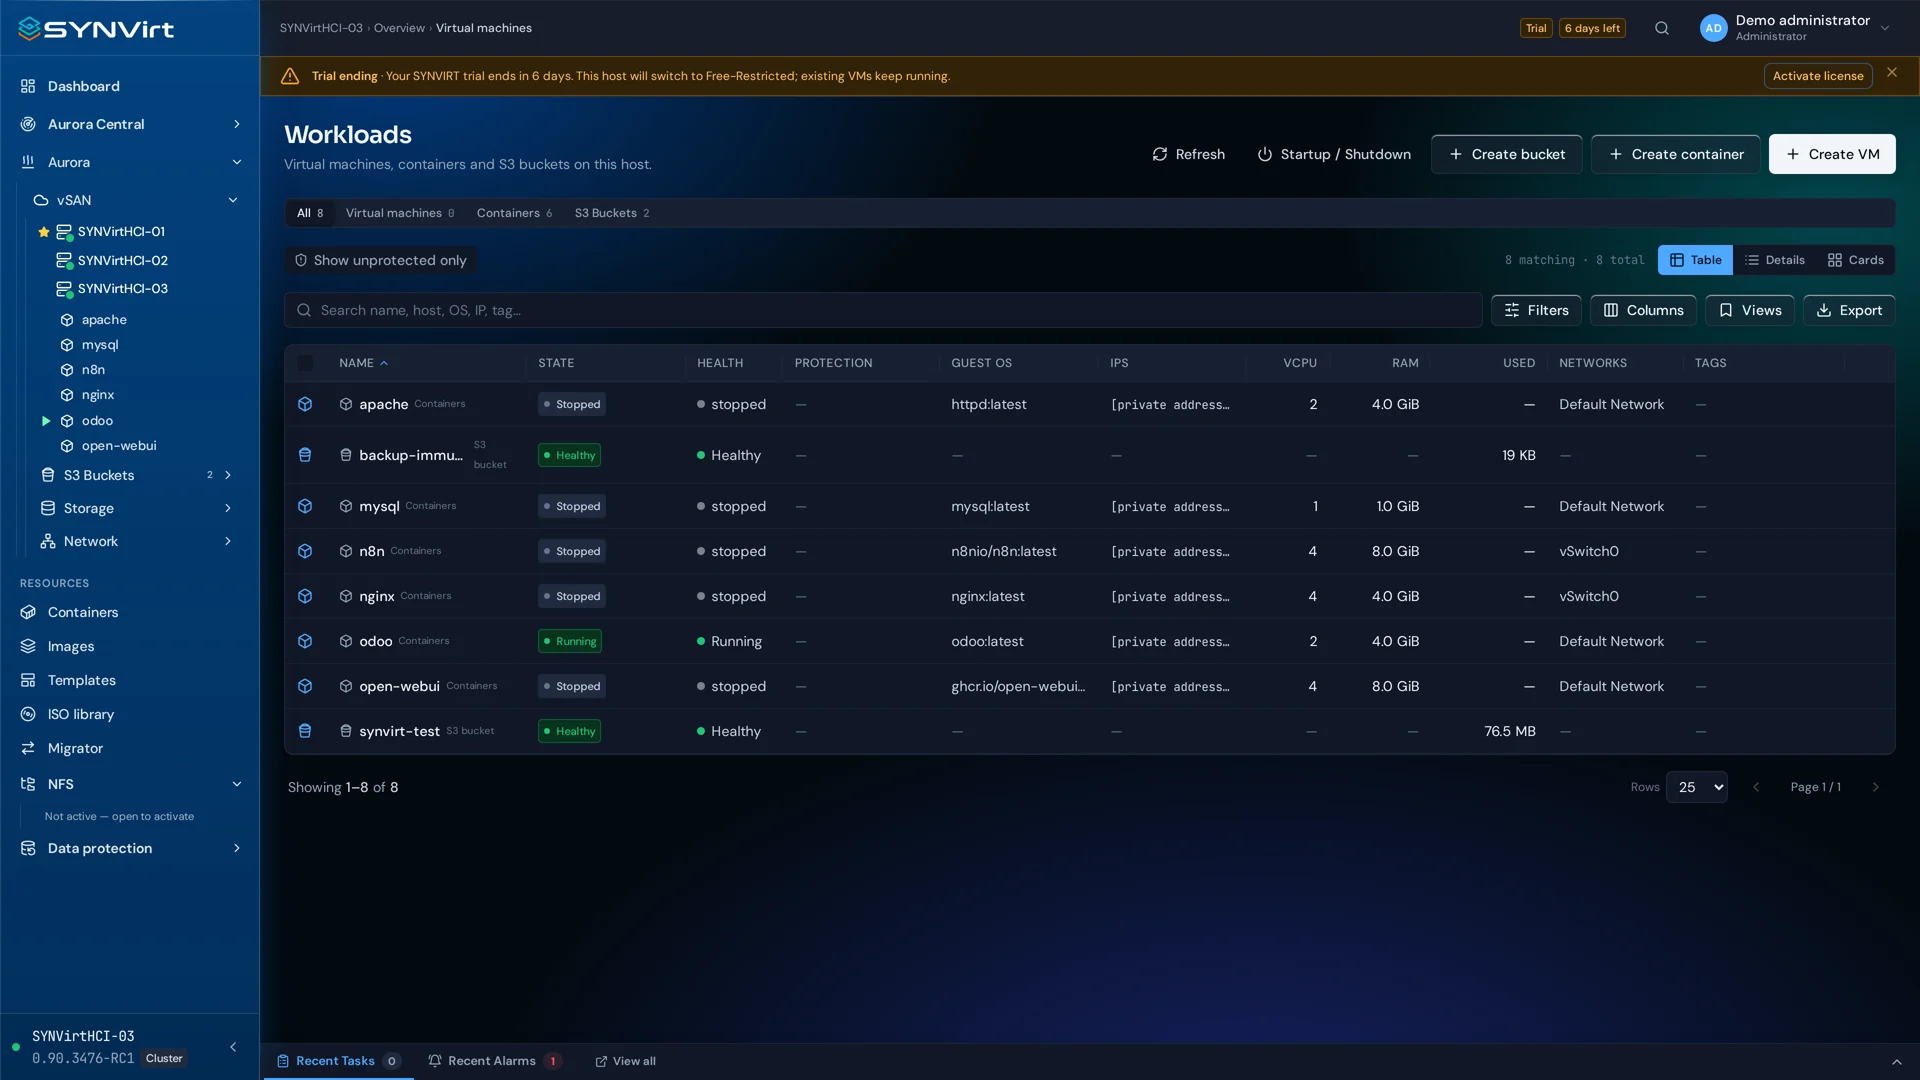Click the Refresh button
The image size is (1920, 1080).
(x=1188, y=154)
